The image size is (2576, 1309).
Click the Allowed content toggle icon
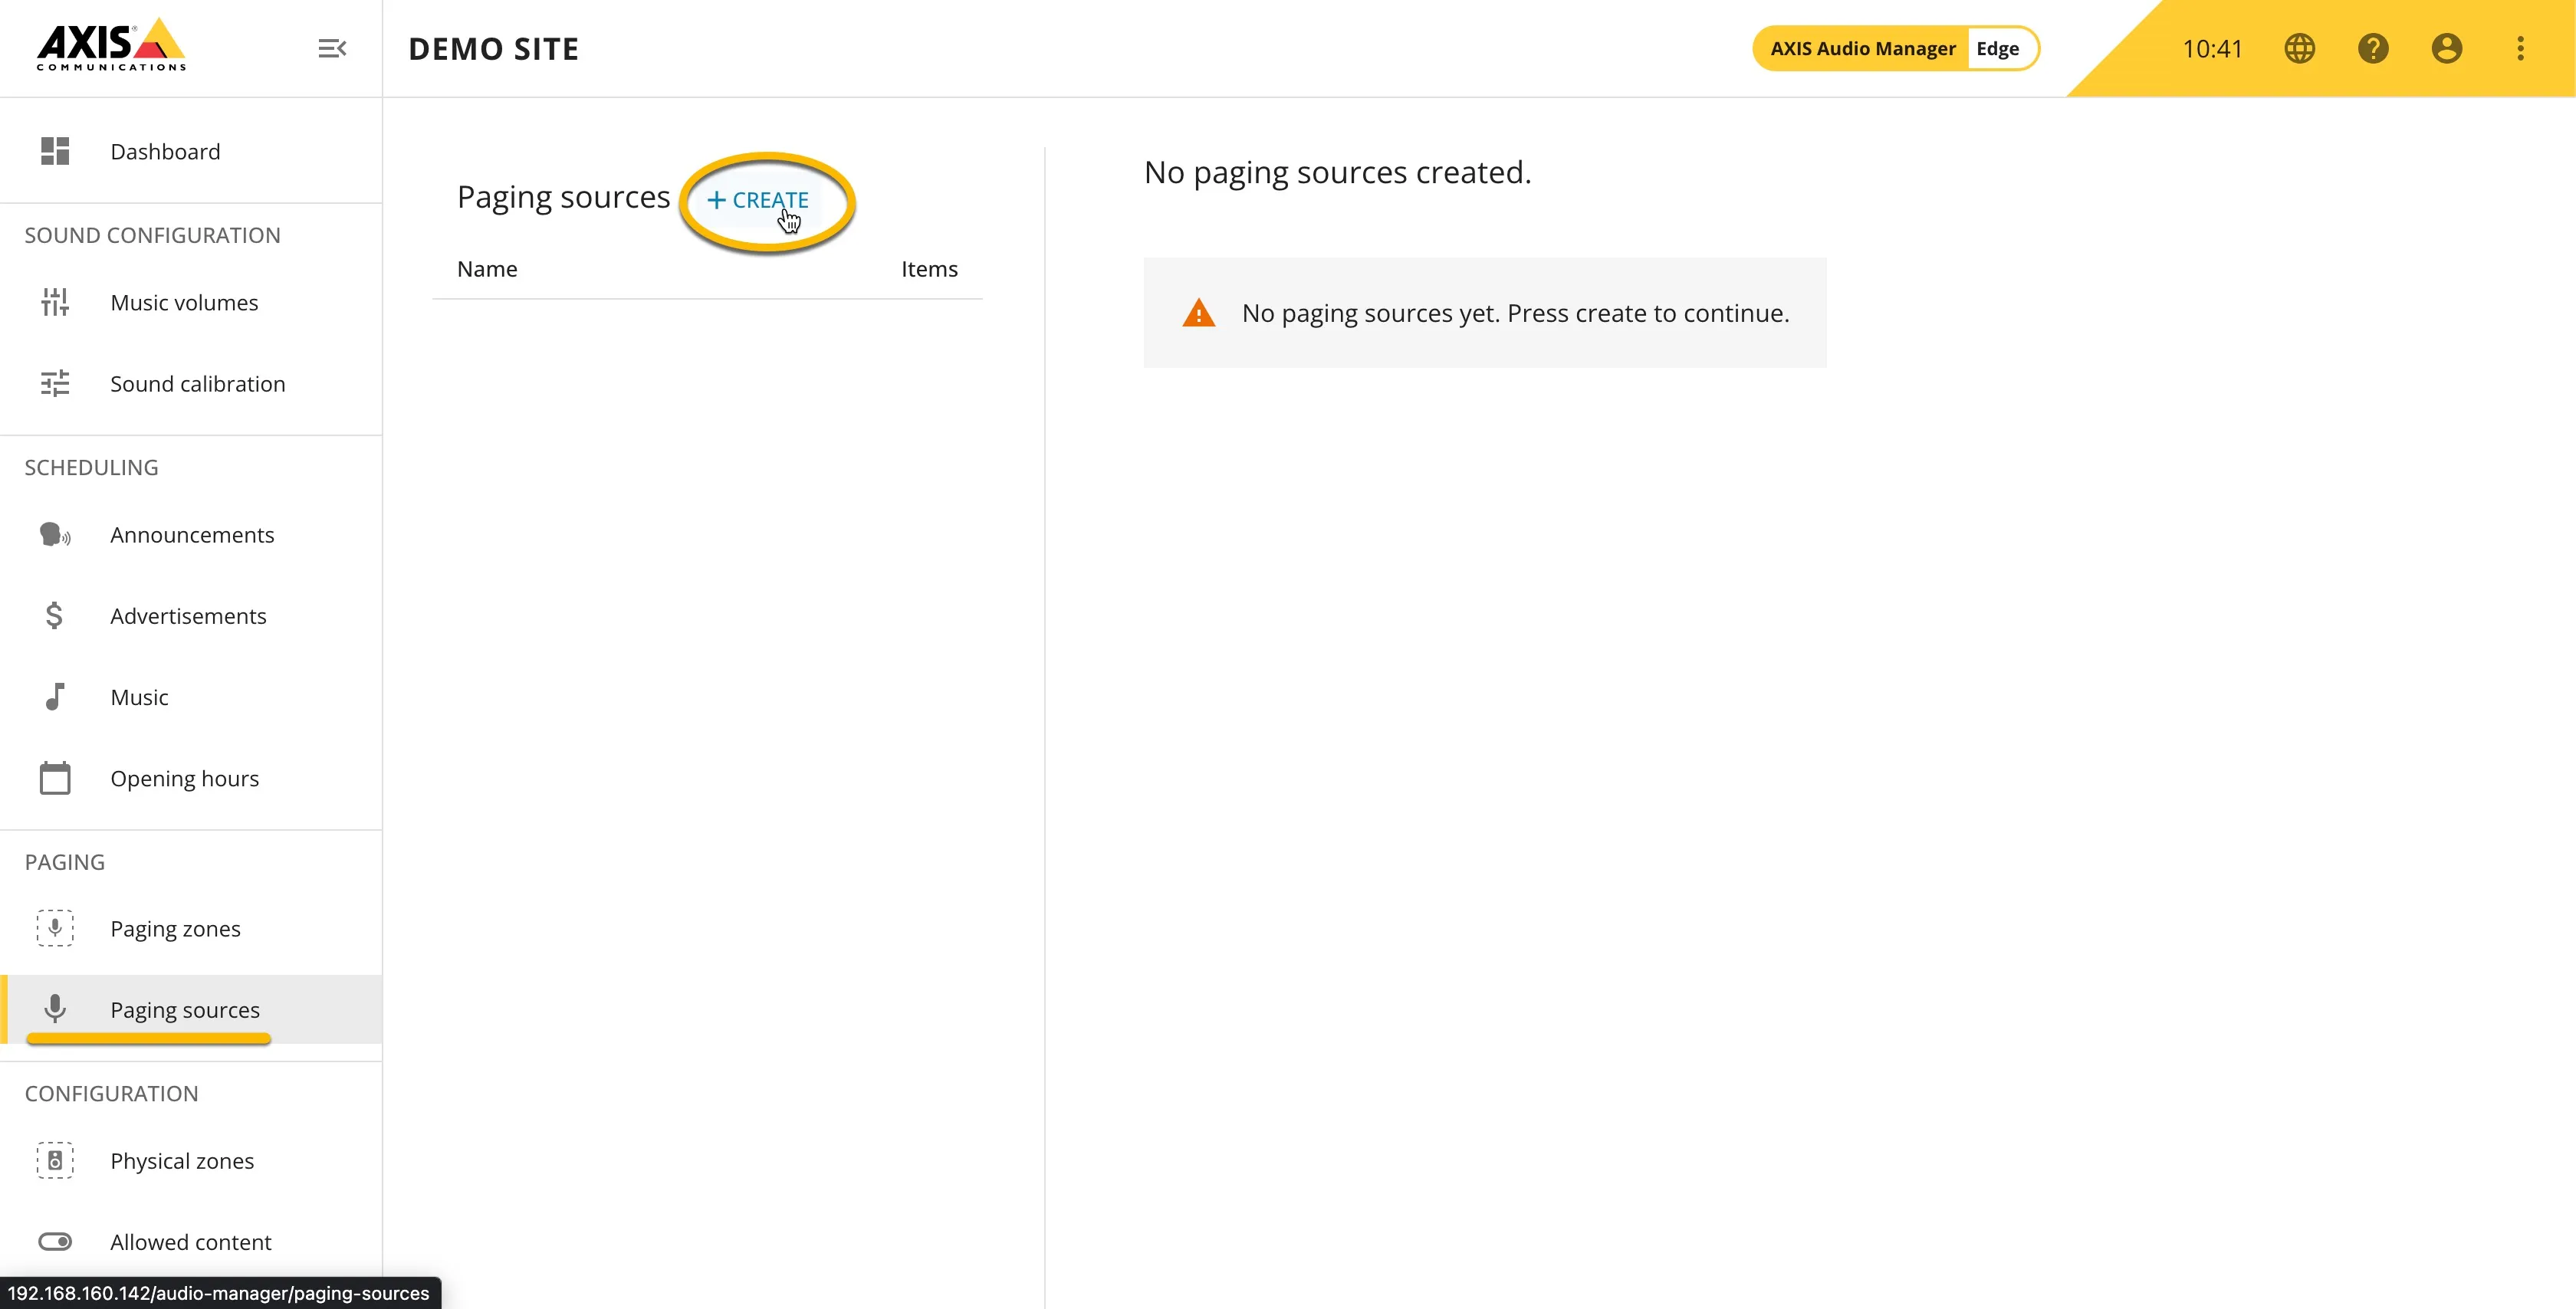[55, 1241]
